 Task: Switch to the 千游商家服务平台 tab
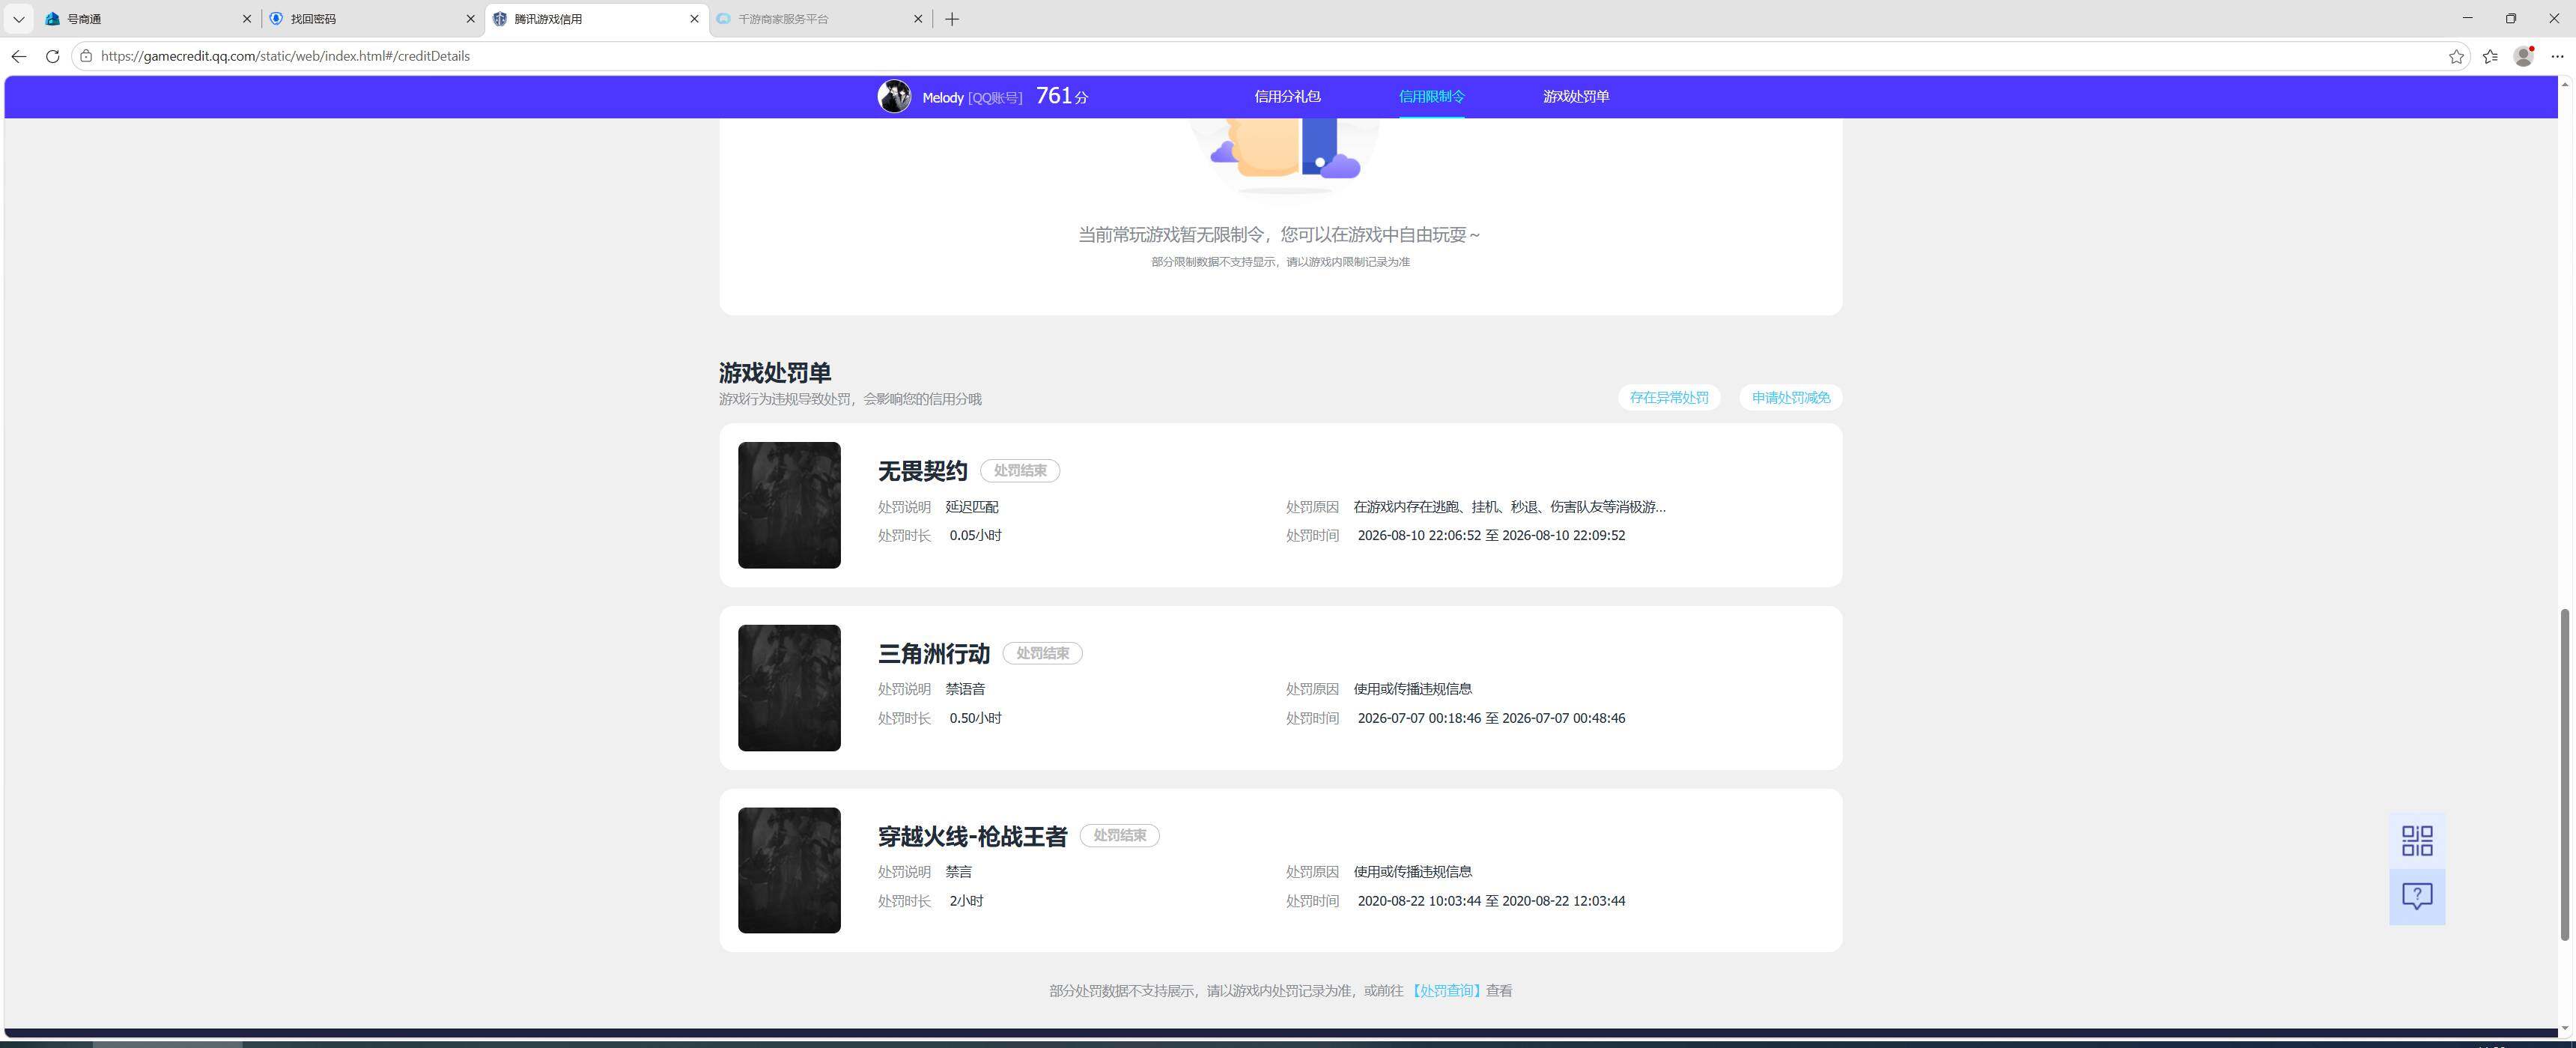coord(819,19)
